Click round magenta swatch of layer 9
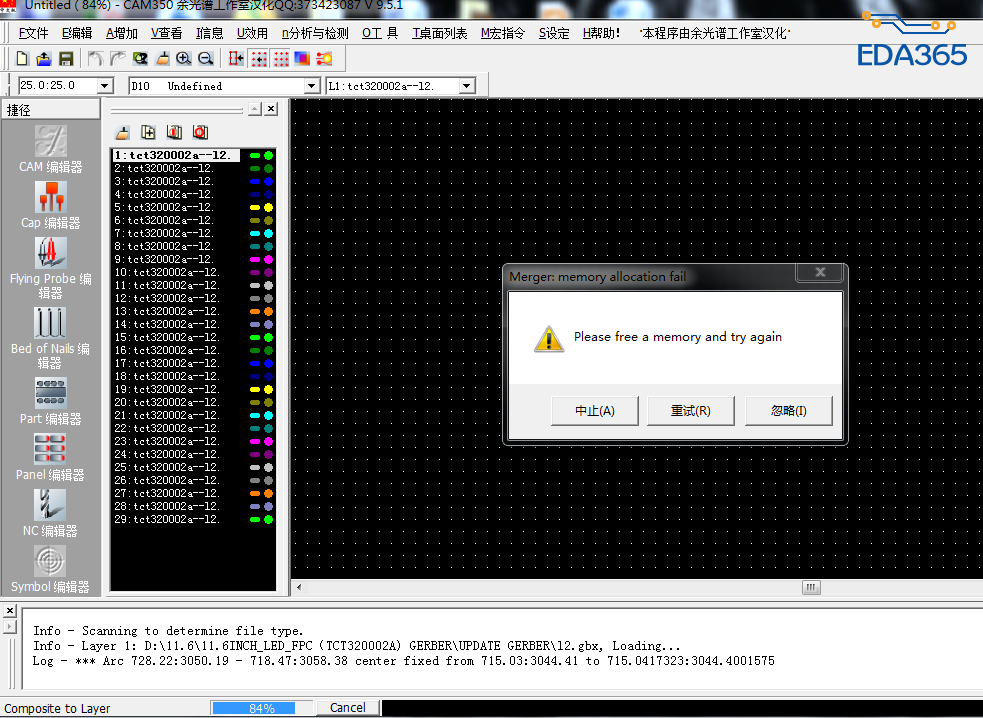This screenshot has height=718, width=983. point(268,260)
